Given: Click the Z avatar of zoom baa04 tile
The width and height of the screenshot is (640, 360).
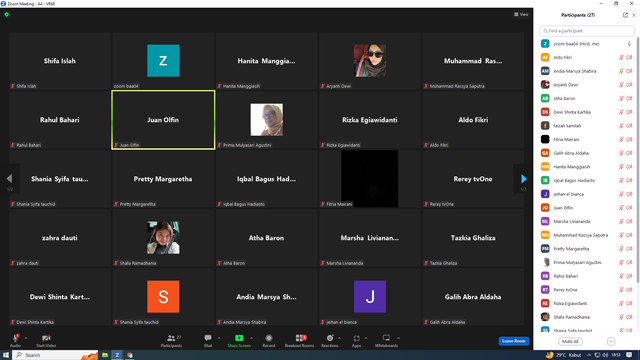Looking at the screenshot, I should click(163, 61).
